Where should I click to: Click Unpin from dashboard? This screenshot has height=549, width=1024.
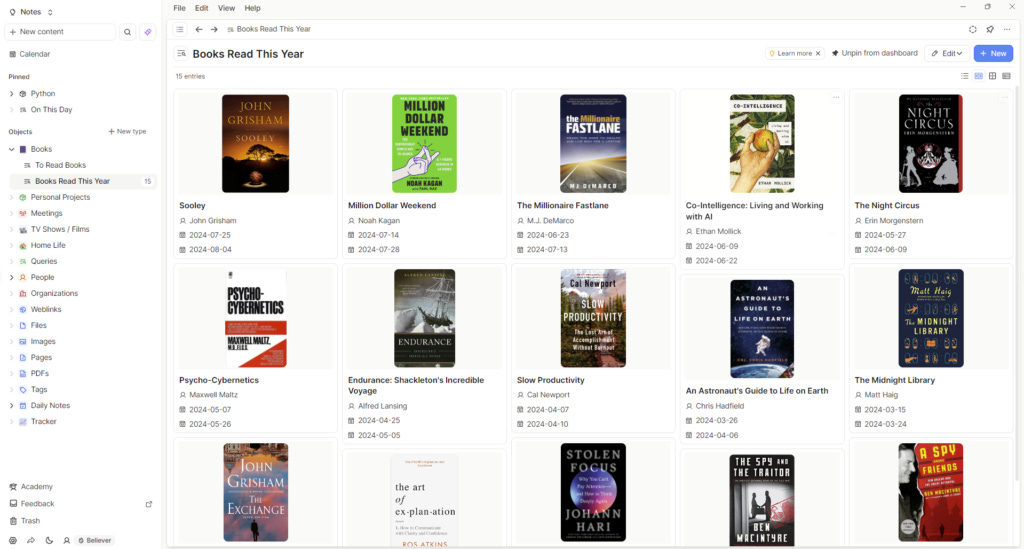point(874,54)
